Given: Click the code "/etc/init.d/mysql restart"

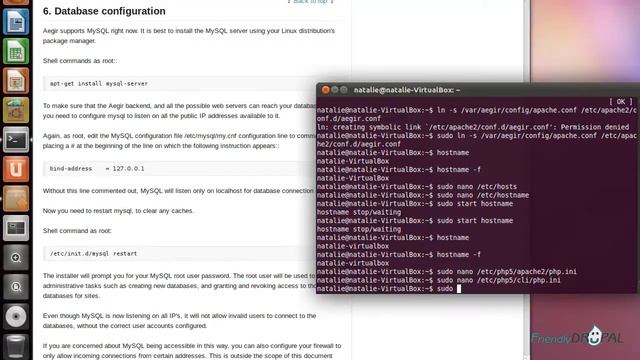Looking at the screenshot, I should pos(93,253).
